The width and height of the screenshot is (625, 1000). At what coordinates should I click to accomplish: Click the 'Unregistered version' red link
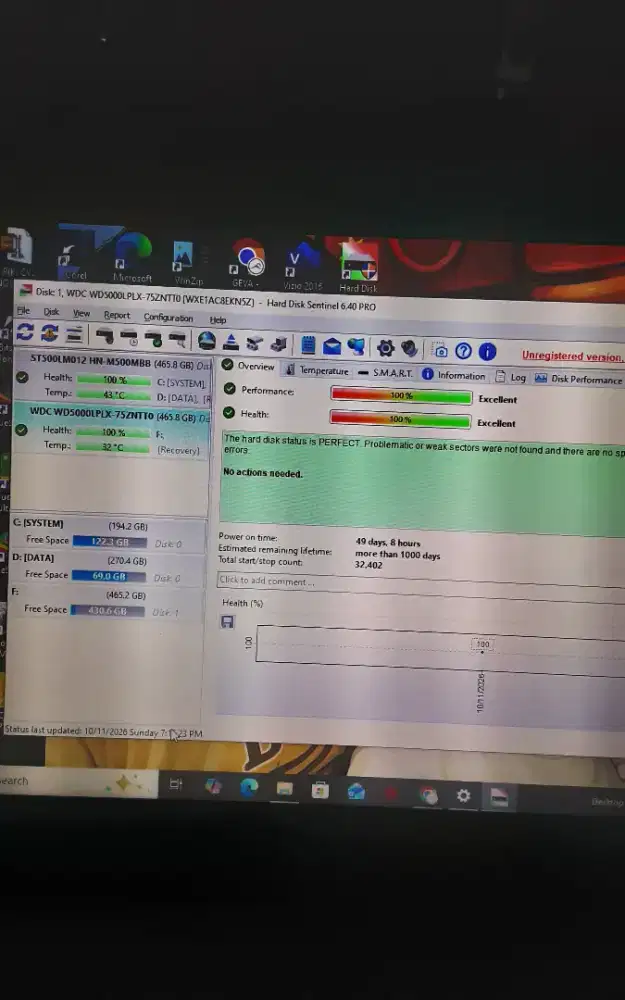tap(571, 356)
